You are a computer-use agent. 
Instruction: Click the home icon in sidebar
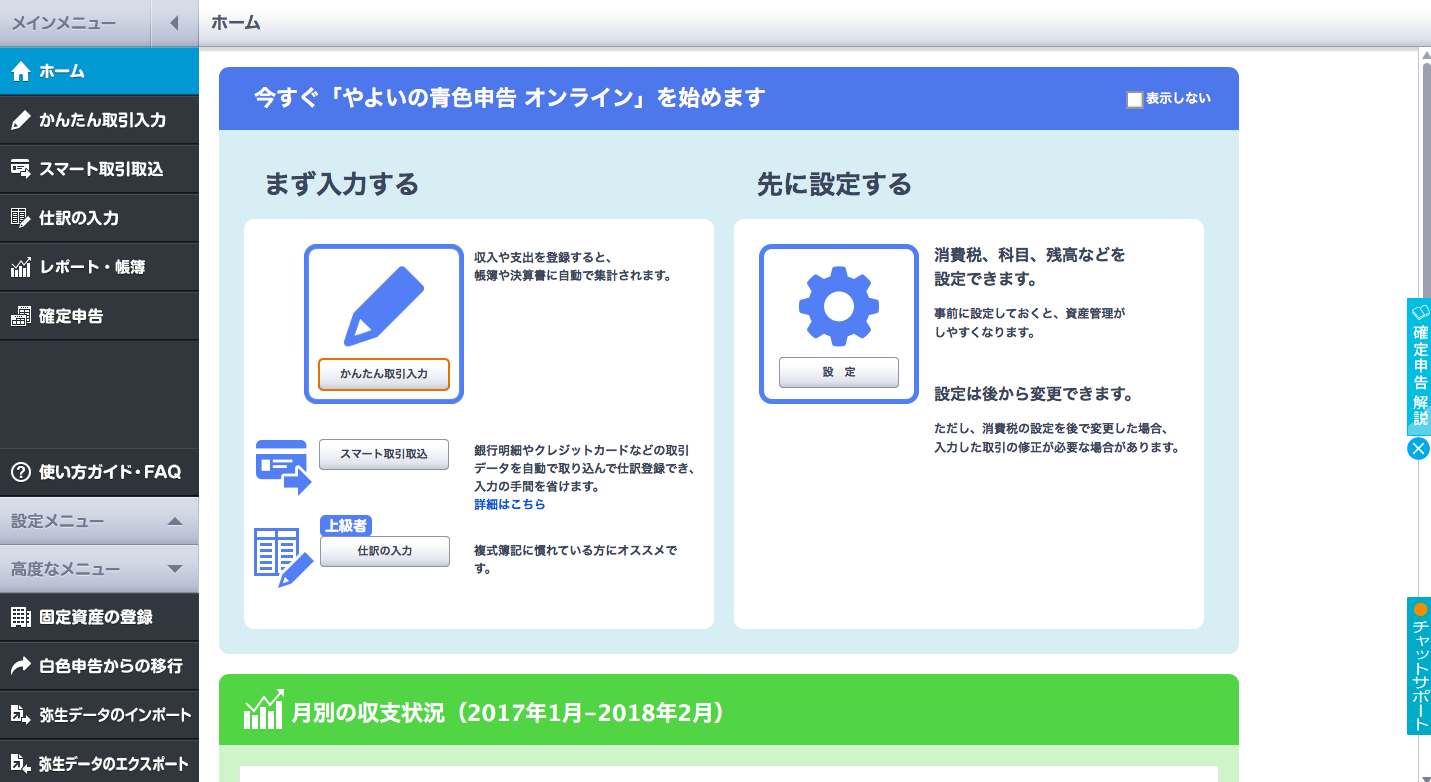20,71
